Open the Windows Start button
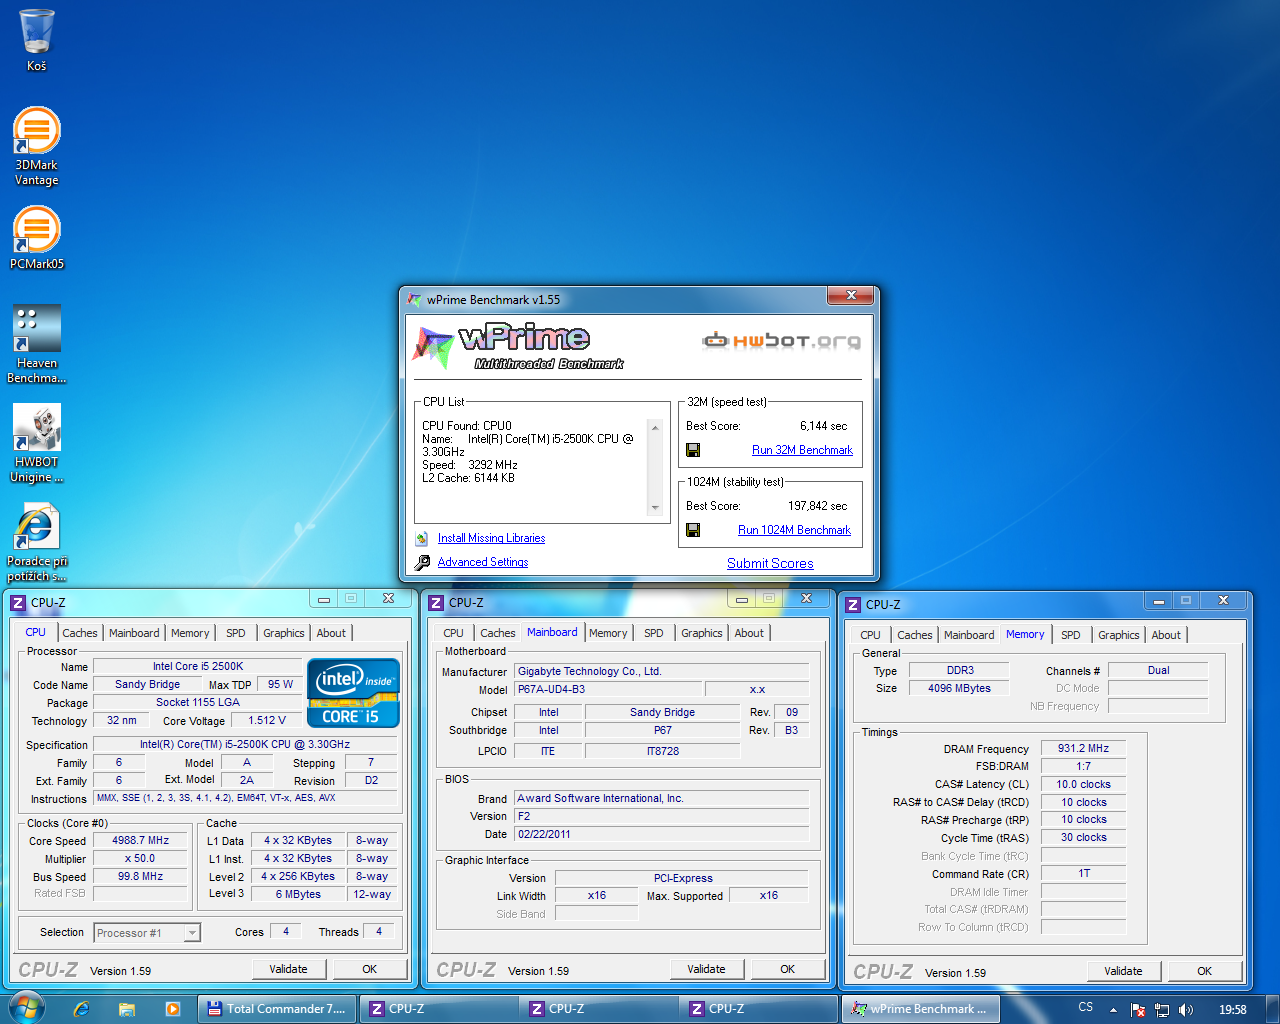Viewport: 1280px width, 1024px height. [x=25, y=1008]
